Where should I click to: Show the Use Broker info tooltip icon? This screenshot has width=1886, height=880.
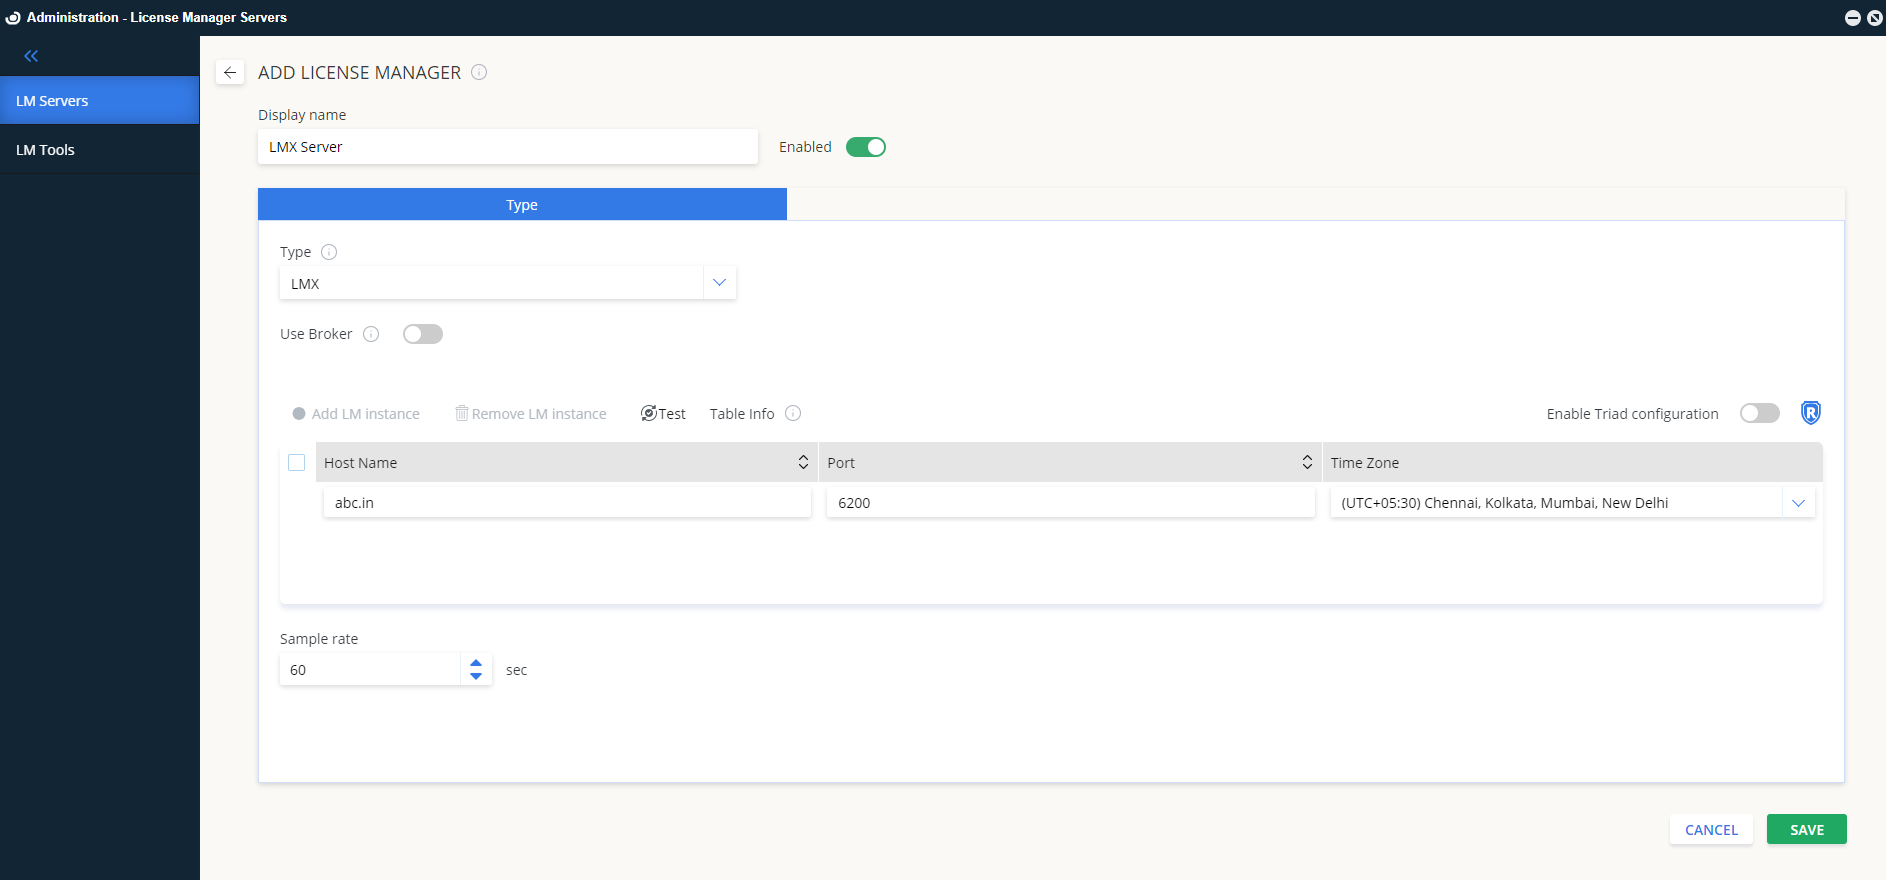(371, 334)
